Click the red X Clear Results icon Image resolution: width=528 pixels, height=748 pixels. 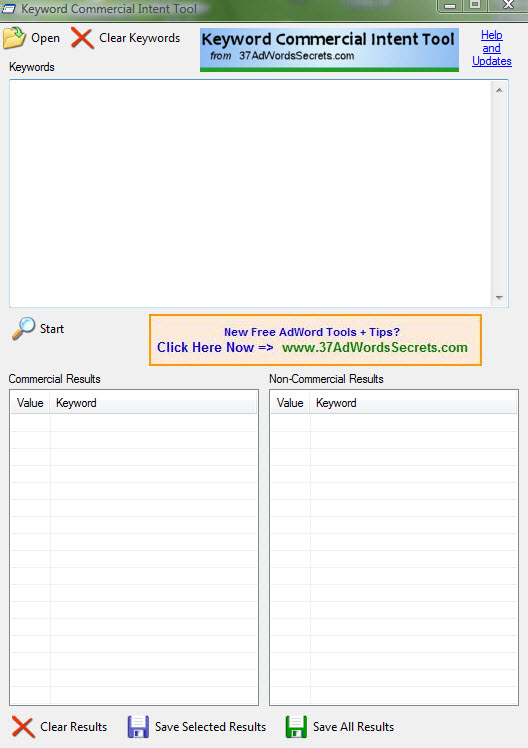[22, 727]
